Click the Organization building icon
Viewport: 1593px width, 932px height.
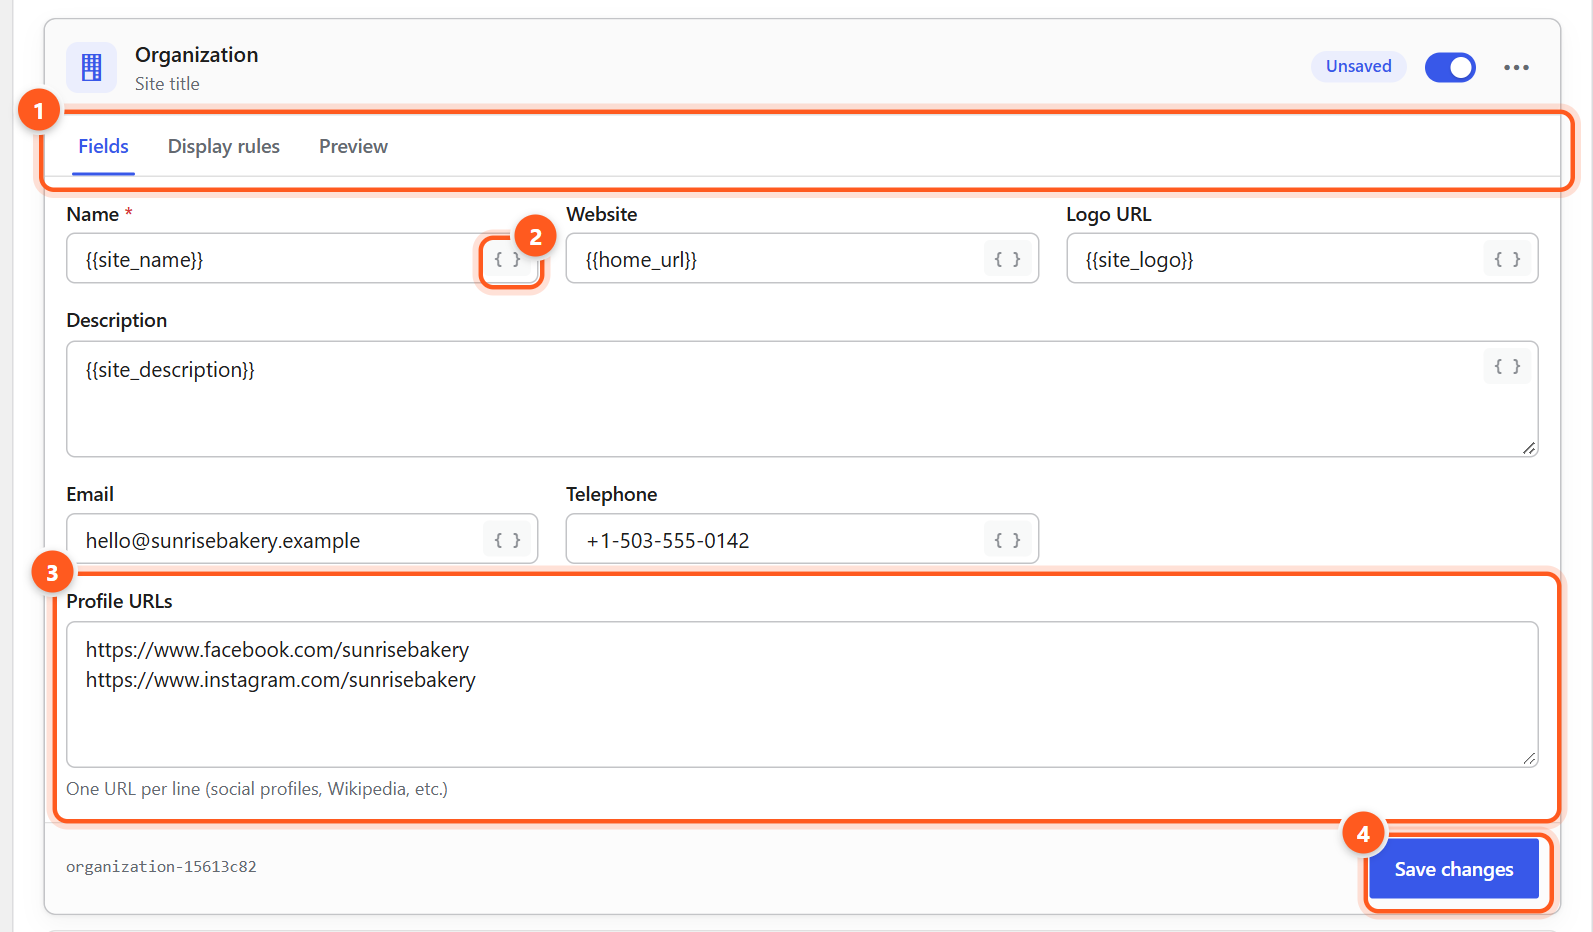(91, 67)
